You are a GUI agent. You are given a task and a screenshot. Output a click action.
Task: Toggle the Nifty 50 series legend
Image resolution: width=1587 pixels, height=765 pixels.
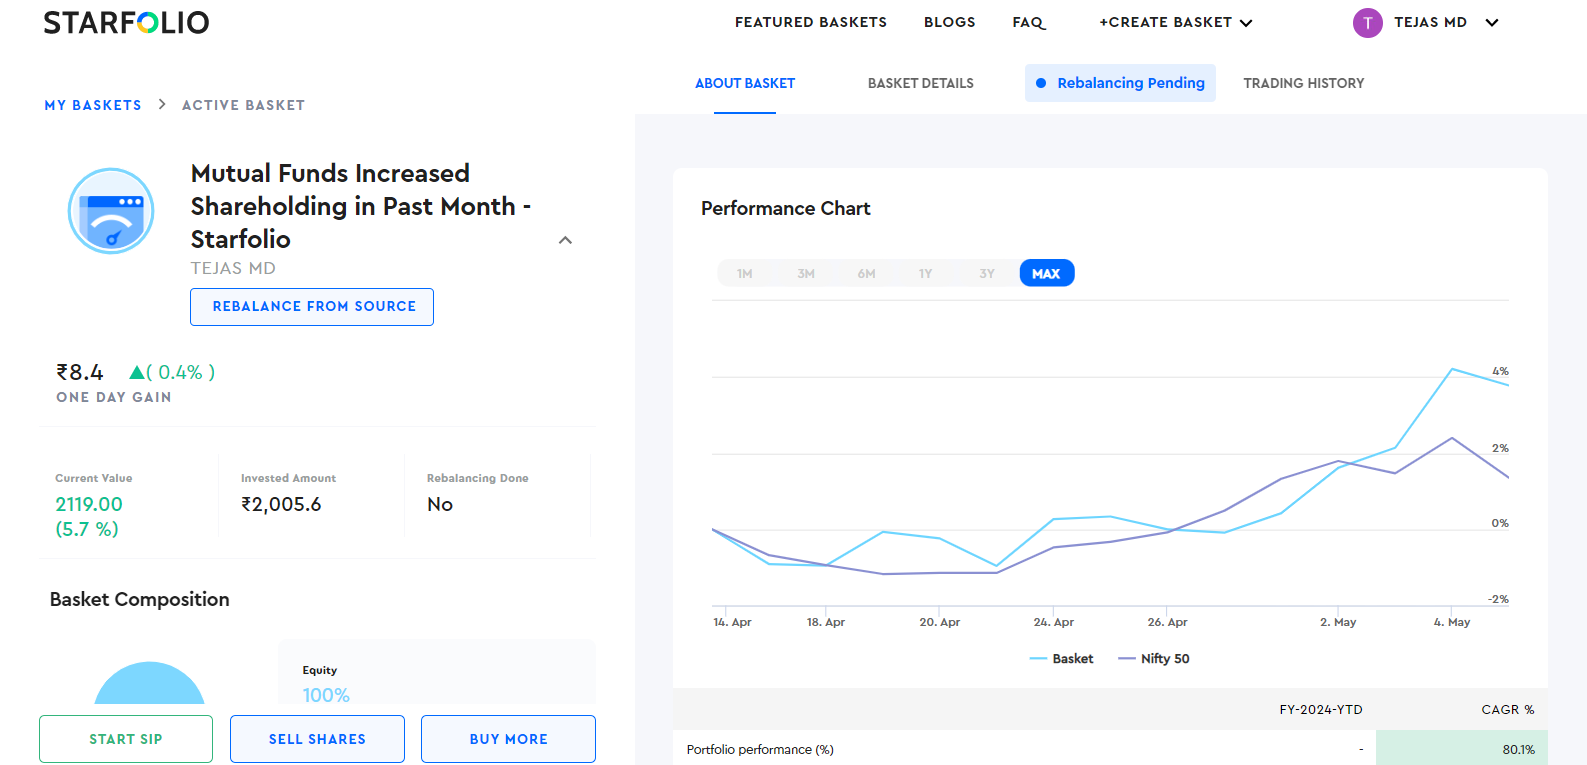(1154, 658)
